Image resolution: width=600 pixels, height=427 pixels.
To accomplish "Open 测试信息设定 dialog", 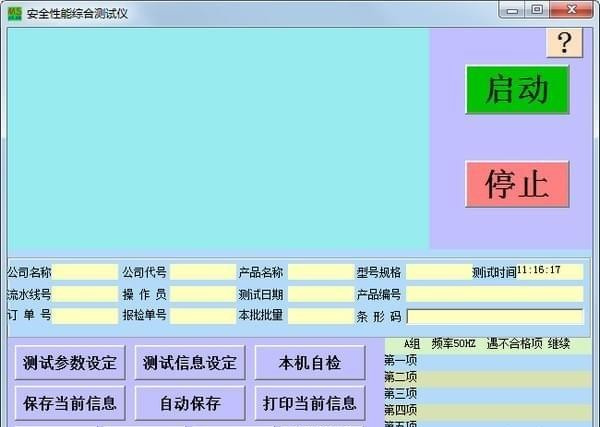I will pos(190,362).
